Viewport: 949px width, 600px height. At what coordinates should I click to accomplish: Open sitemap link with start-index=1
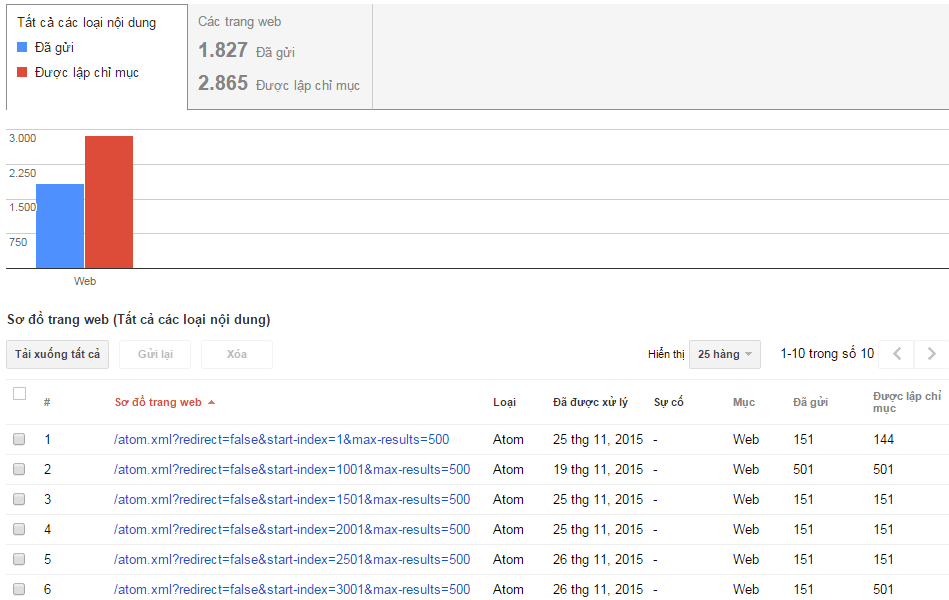click(281, 440)
